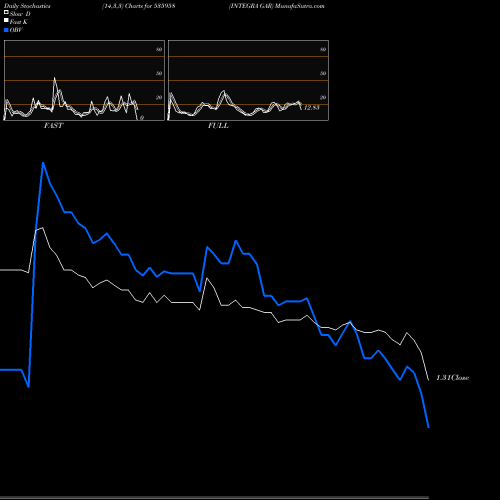Viewport: 500px width, 500px height.
Task: Click the 50 level label in FULL chart
Action: (x=323, y=73)
